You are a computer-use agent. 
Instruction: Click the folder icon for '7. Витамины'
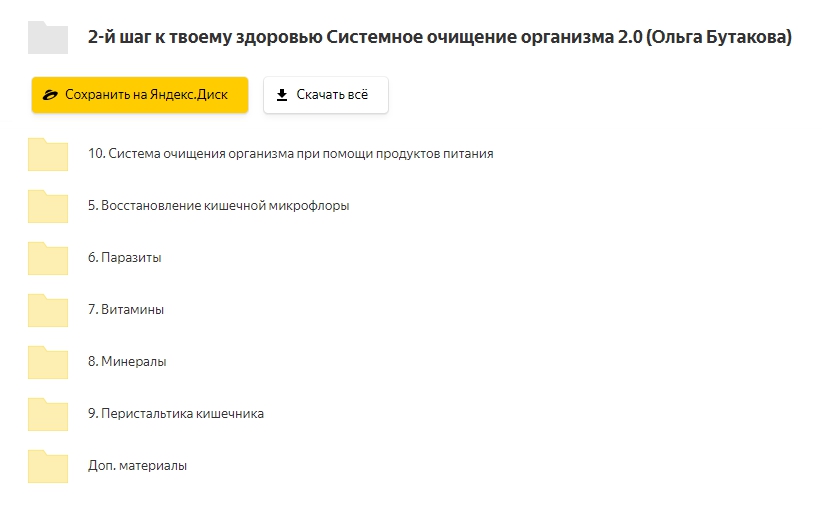click(x=48, y=310)
